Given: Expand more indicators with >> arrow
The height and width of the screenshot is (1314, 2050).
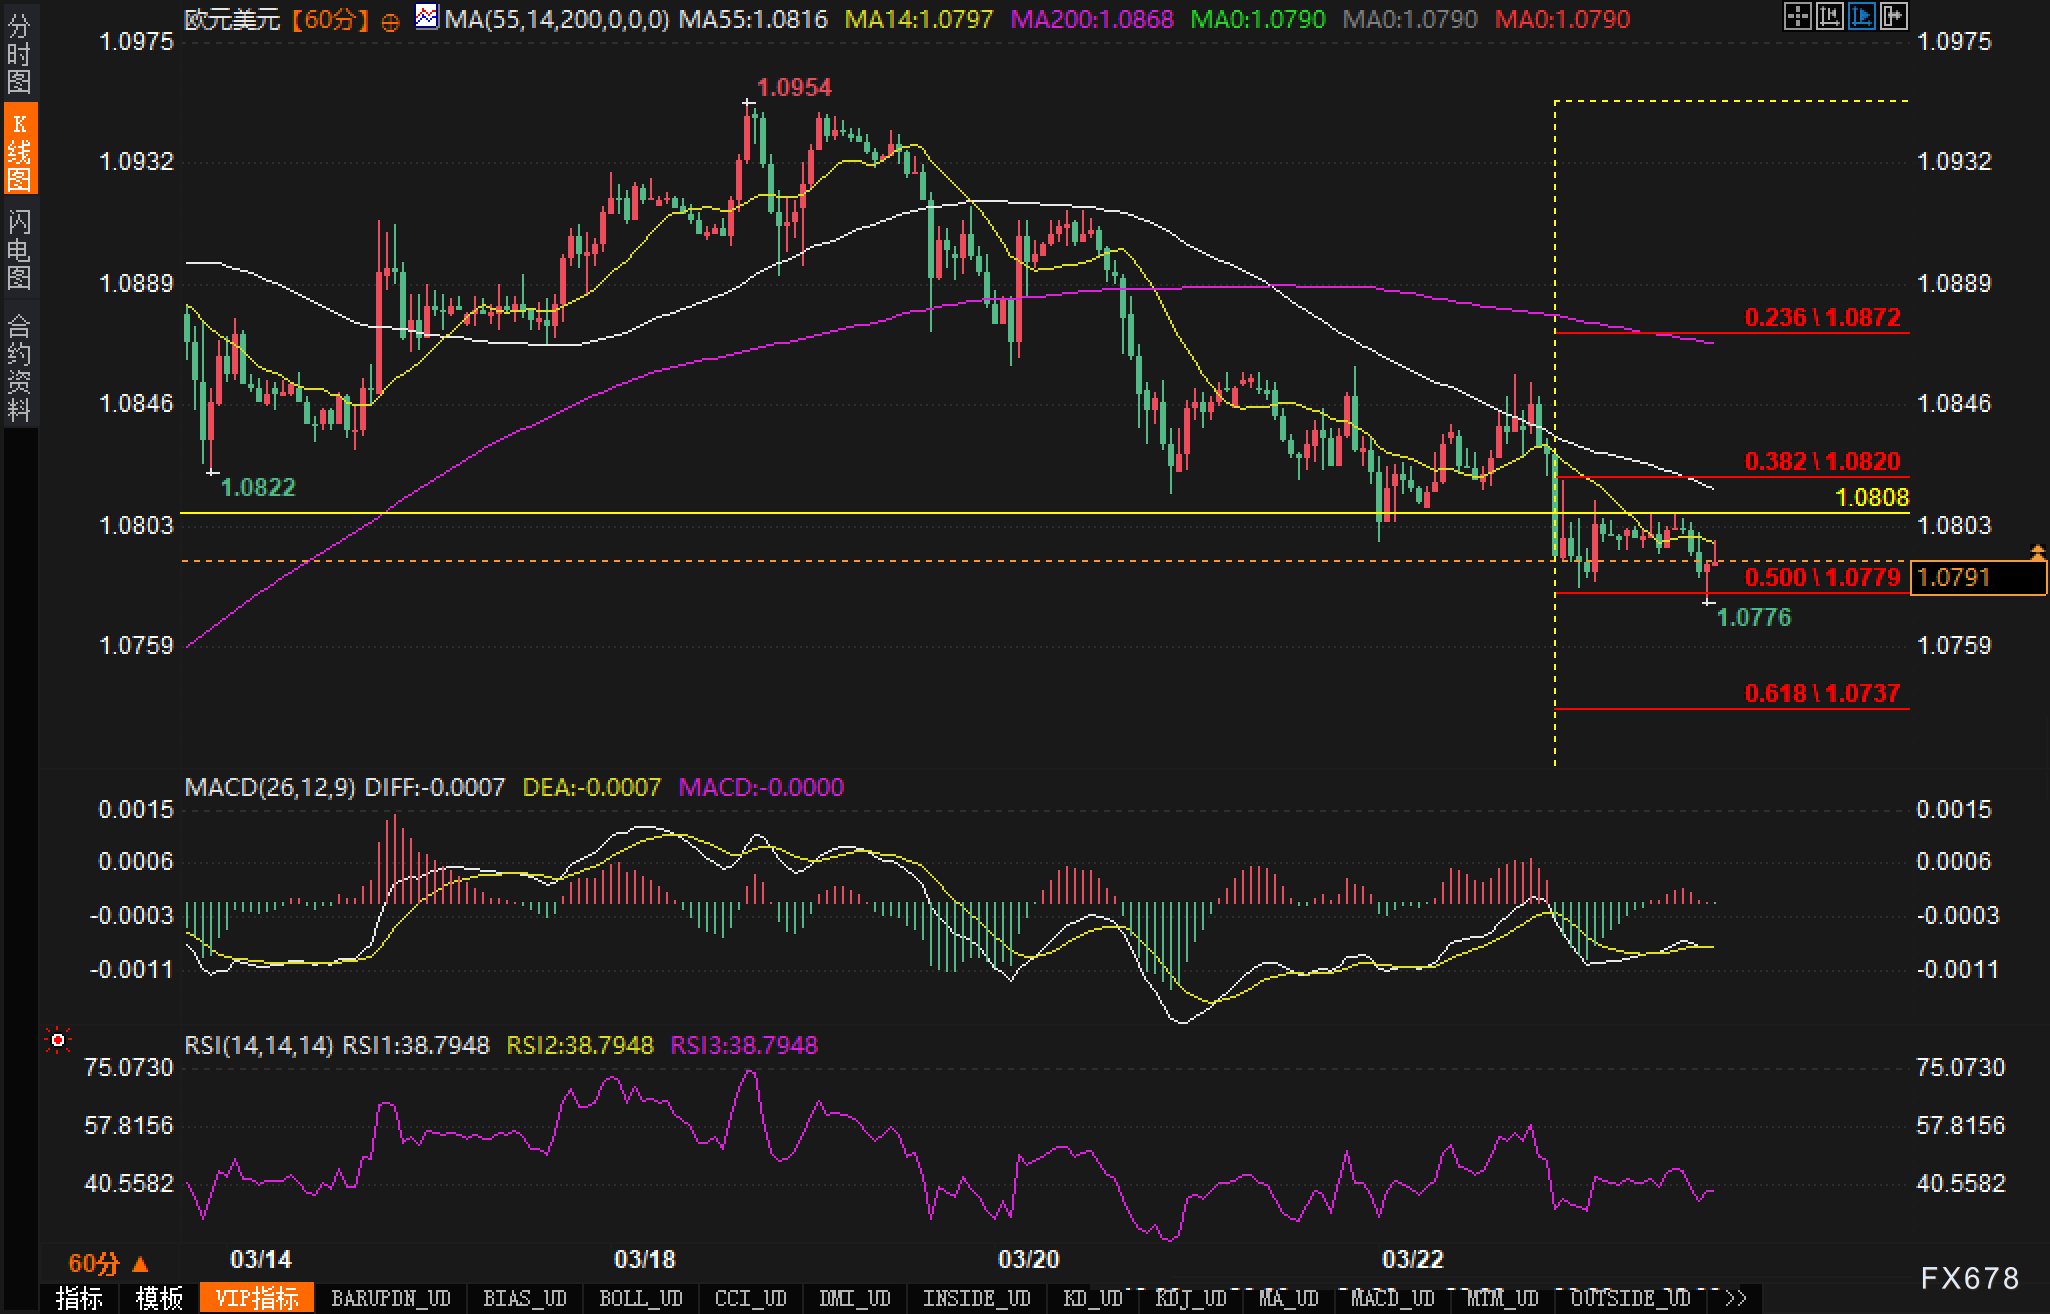Looking at the screenshot, I should [x=1736, y=1298].
